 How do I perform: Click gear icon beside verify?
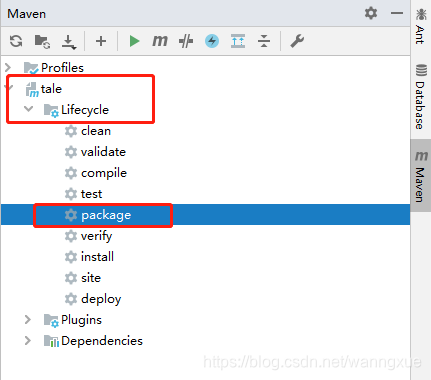(71, 236)
